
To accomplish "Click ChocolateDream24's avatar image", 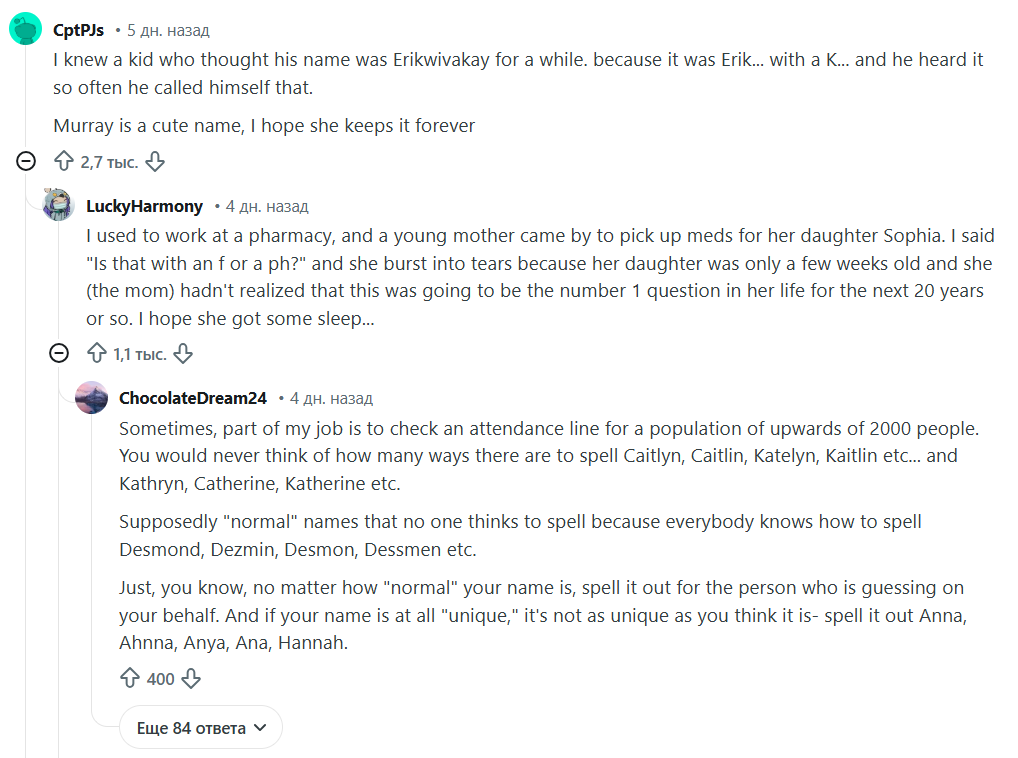I will [x=91, y=397].
